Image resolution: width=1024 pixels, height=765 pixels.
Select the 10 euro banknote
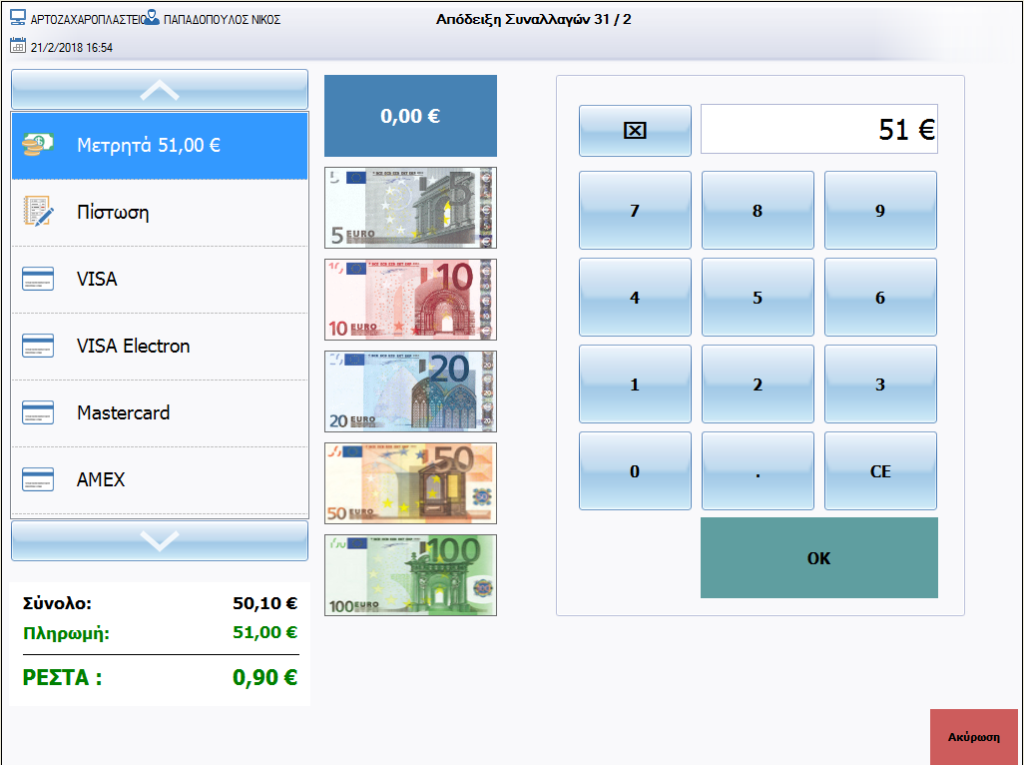(410, 300)
